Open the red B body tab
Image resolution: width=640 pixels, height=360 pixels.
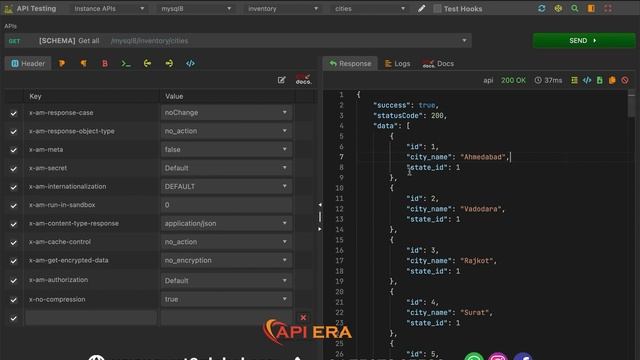[x=105, y=63]
